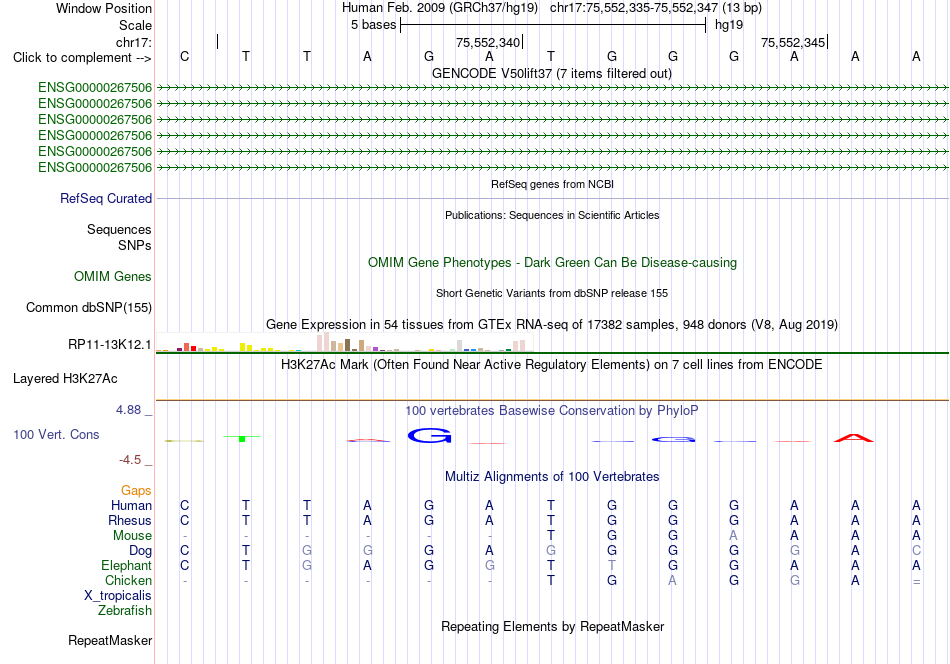The height and width of the screenshot is (664, 950).
Task: Open the GTEx Gene Expression track title
Action: point(552,325)
